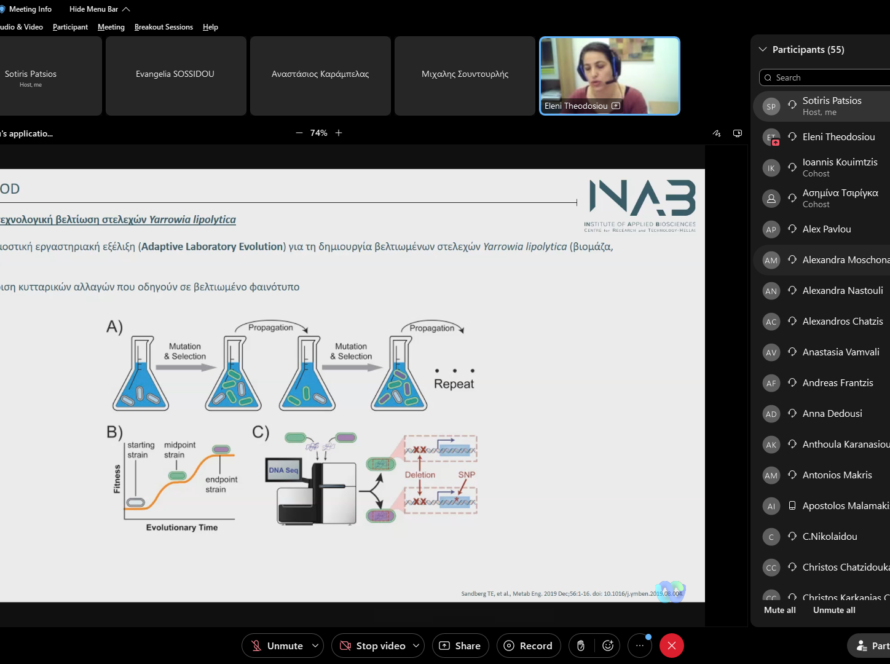Click the red Leave meeting button

click(672, 646)
